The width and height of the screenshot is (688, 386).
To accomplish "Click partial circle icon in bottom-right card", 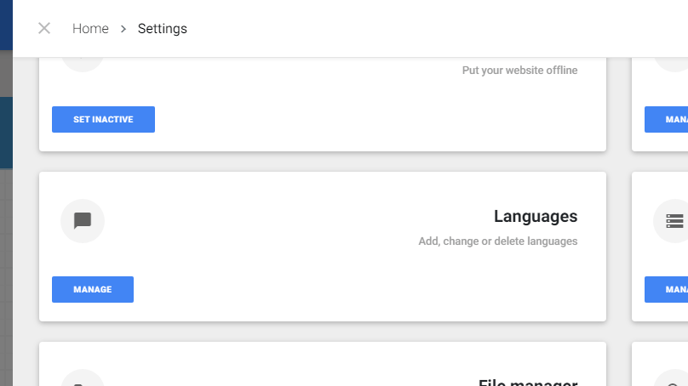I will click(670, 378).
